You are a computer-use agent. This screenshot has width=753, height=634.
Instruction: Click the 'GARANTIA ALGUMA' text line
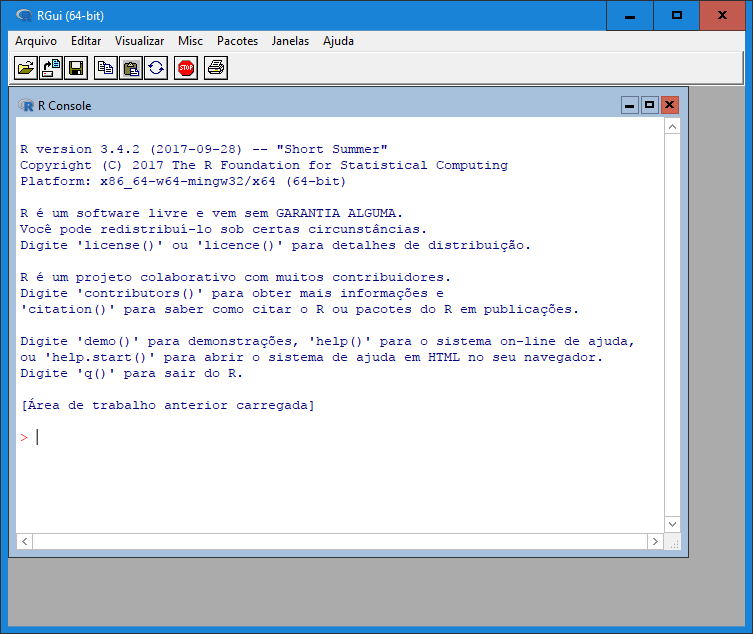(x=211, y=213)
